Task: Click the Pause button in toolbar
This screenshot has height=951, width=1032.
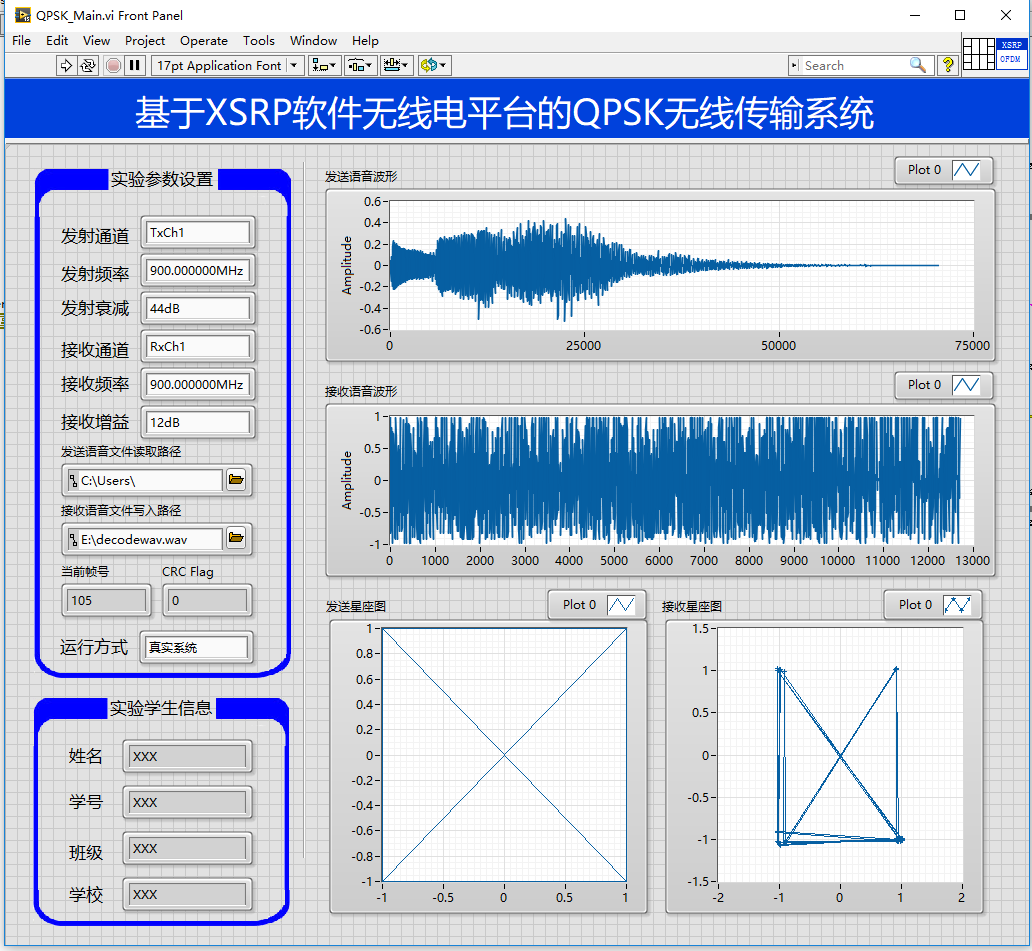Action: [x=134, y=65]
